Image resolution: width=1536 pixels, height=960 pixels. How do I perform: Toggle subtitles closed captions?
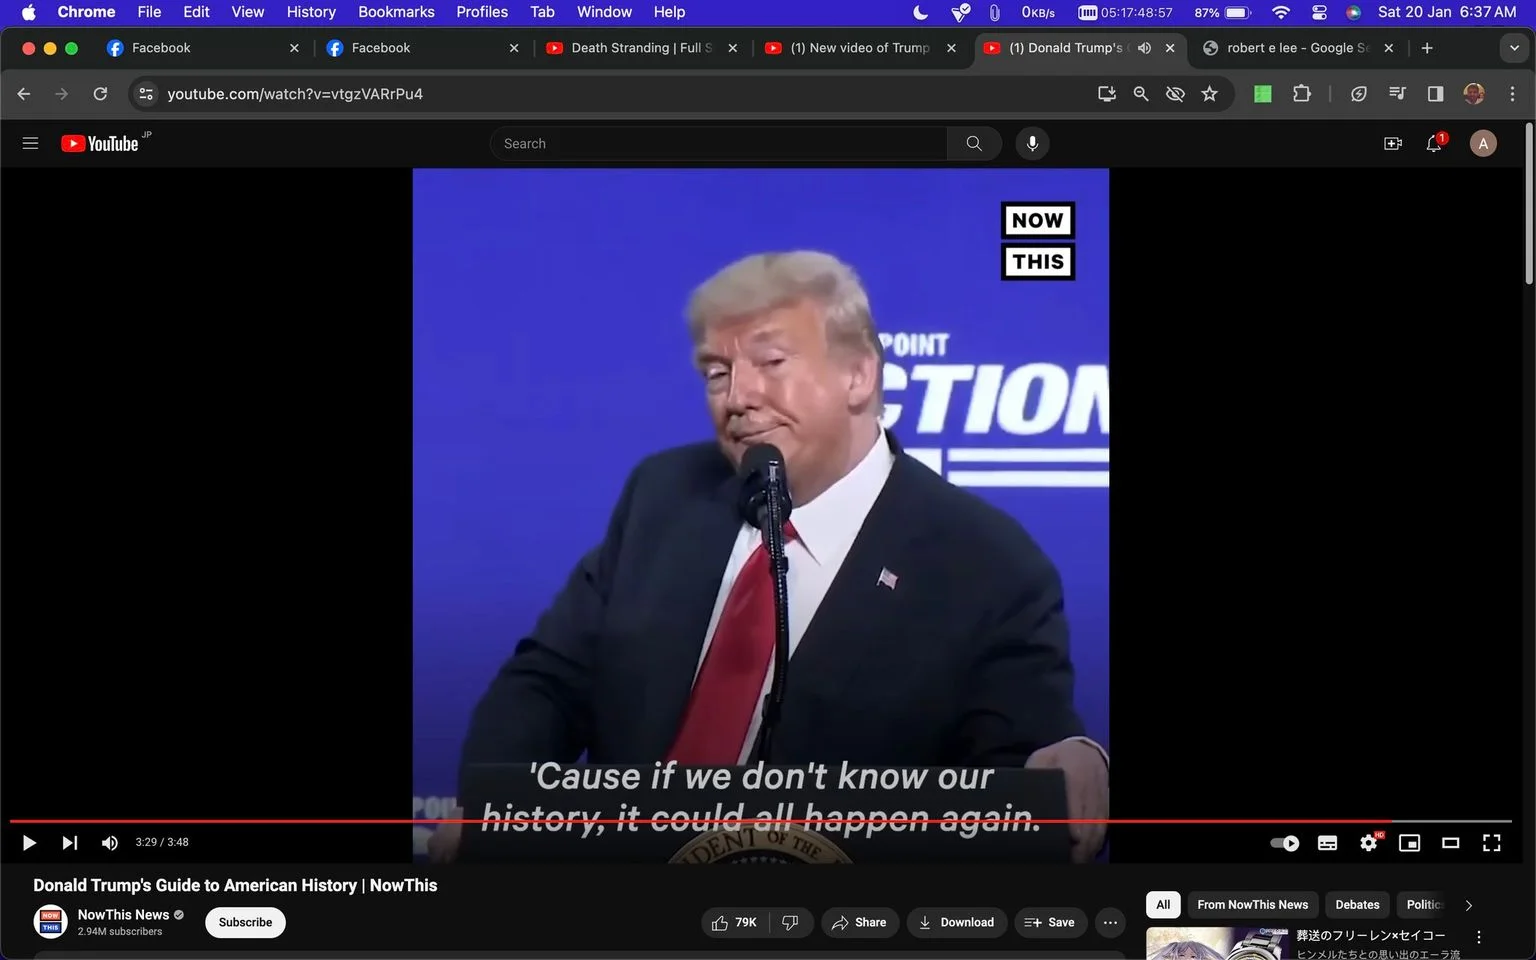(x=1327, y=843)
